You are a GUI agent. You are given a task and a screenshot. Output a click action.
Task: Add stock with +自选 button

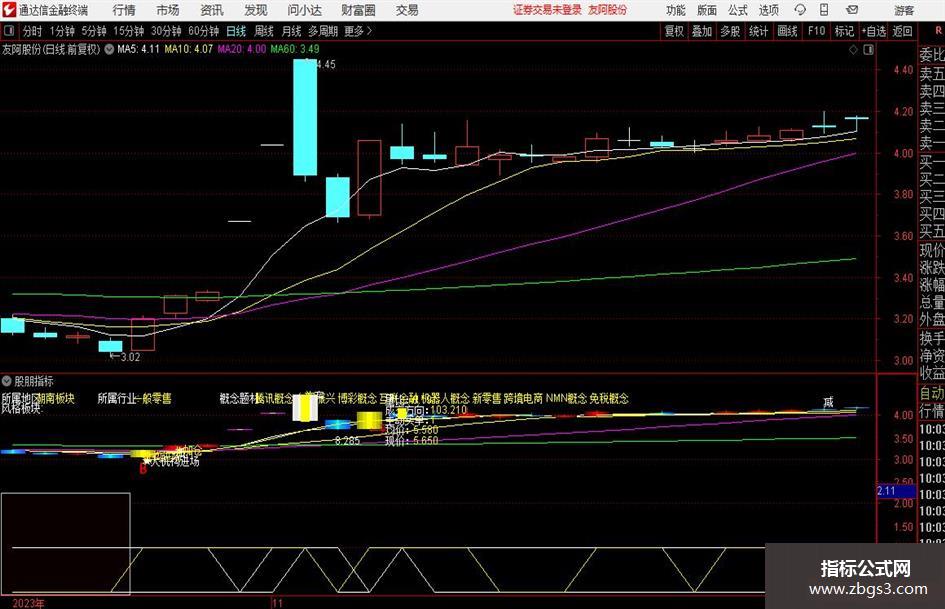[874, 31]
